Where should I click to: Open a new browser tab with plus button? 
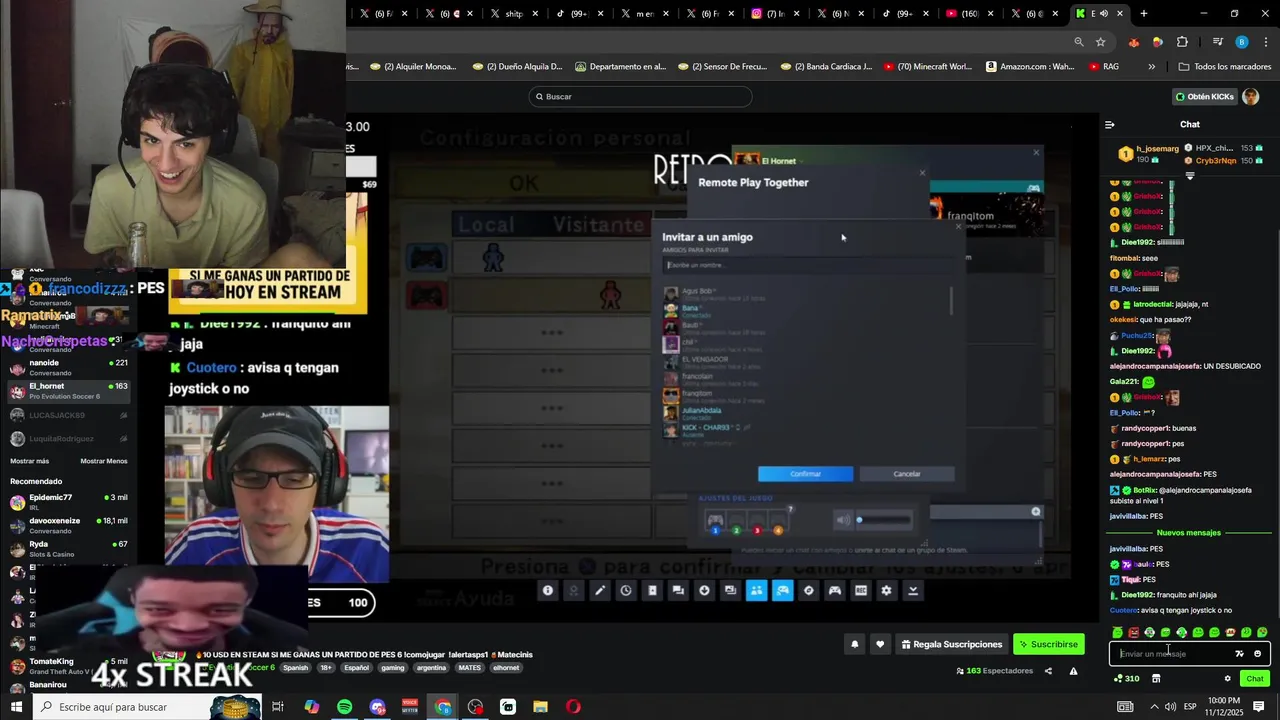click(1144, 14)
